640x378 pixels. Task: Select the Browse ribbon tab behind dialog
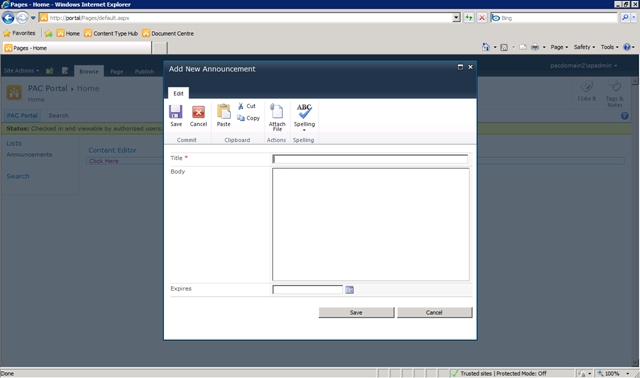pyautogui.click(x=89, y=71)
